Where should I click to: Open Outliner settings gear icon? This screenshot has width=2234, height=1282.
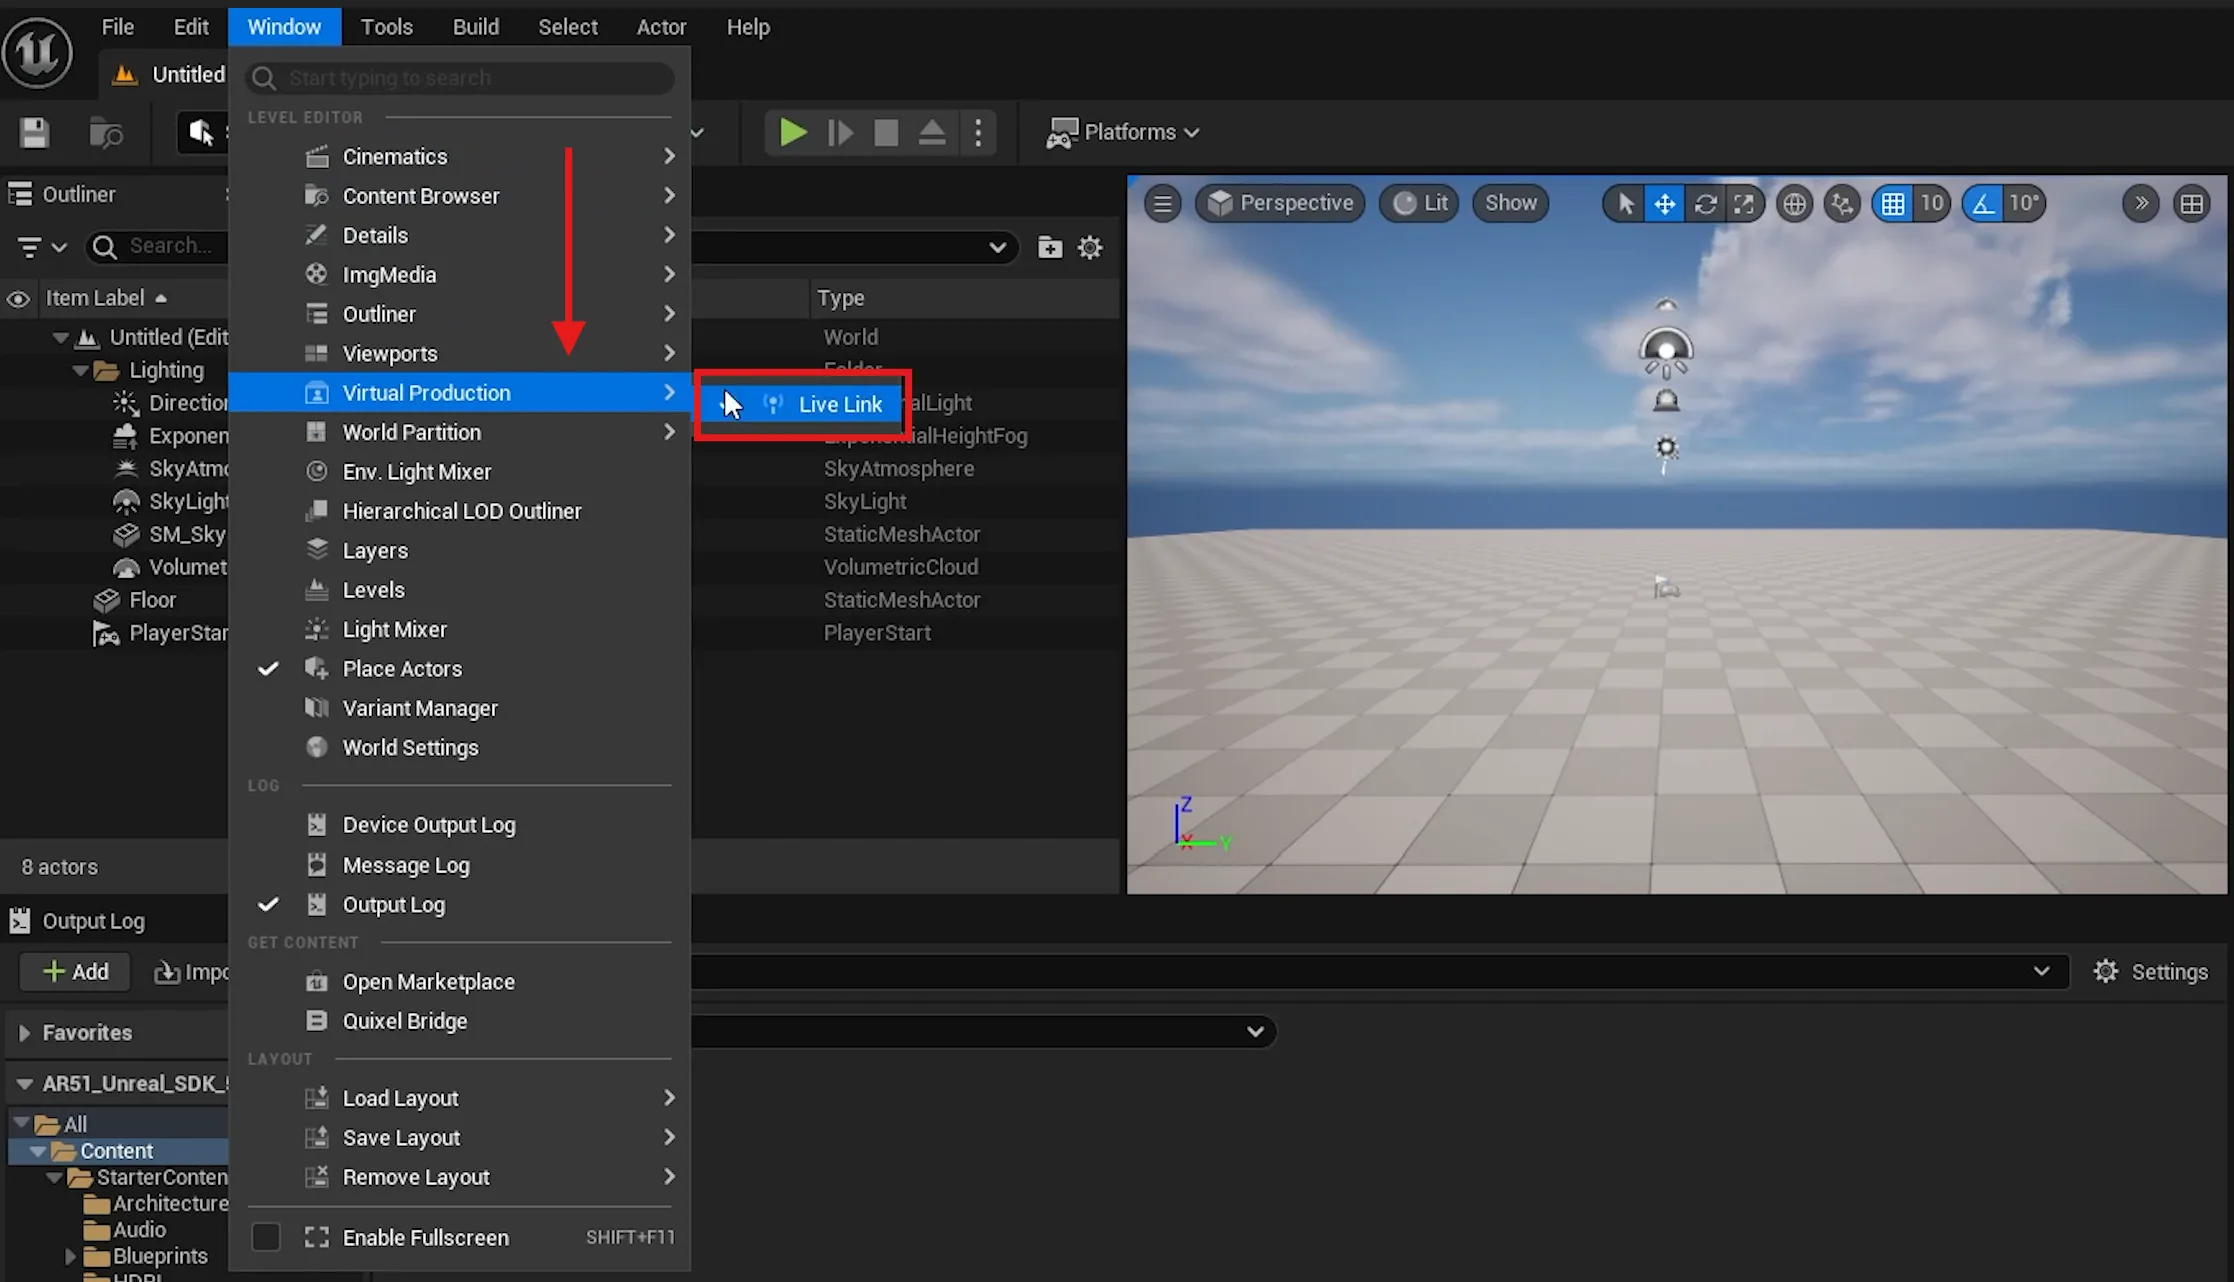[x=1090, y=247]
